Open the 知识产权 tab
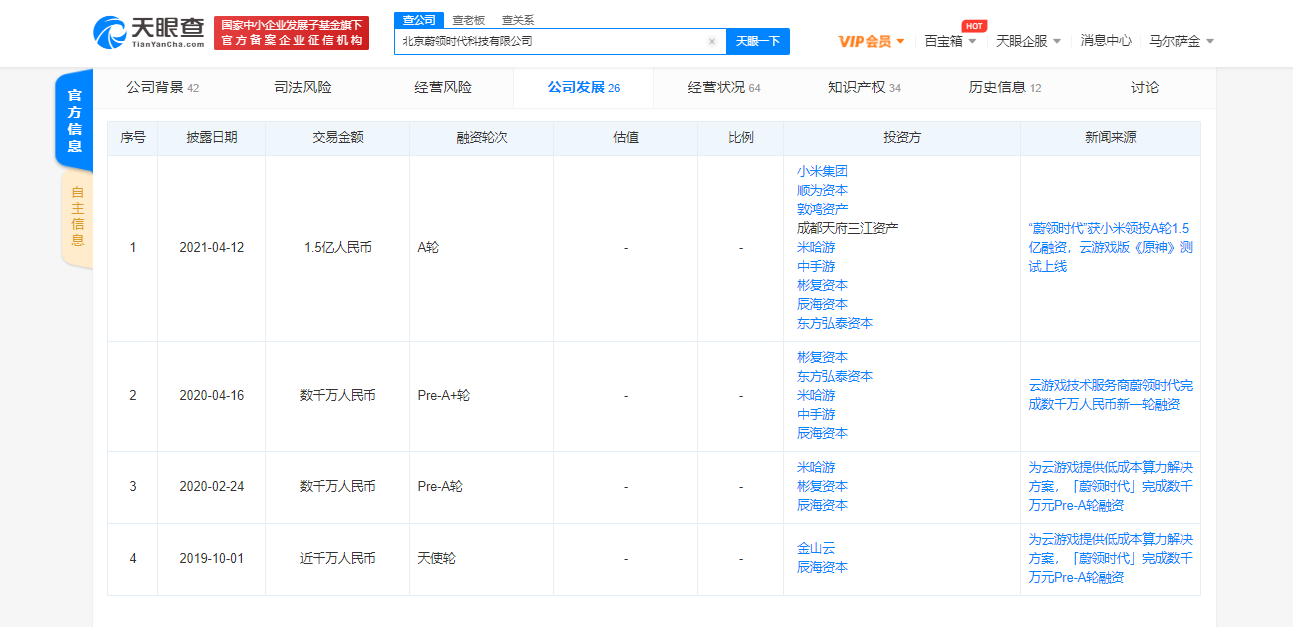The height and width of the screenshot is (627, 1293). [864, 88]
